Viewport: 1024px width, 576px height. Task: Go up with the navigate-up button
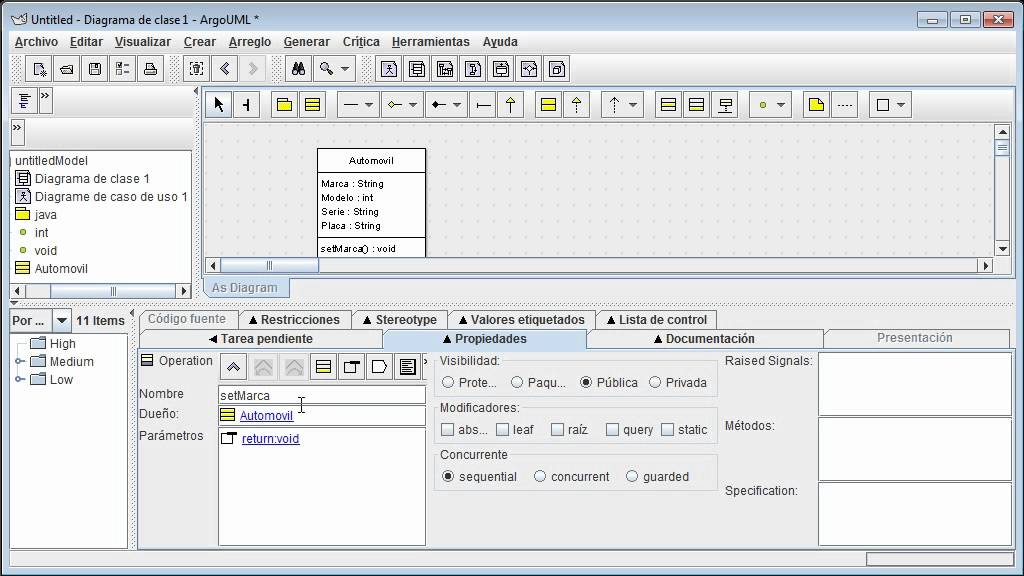[233, 367]
